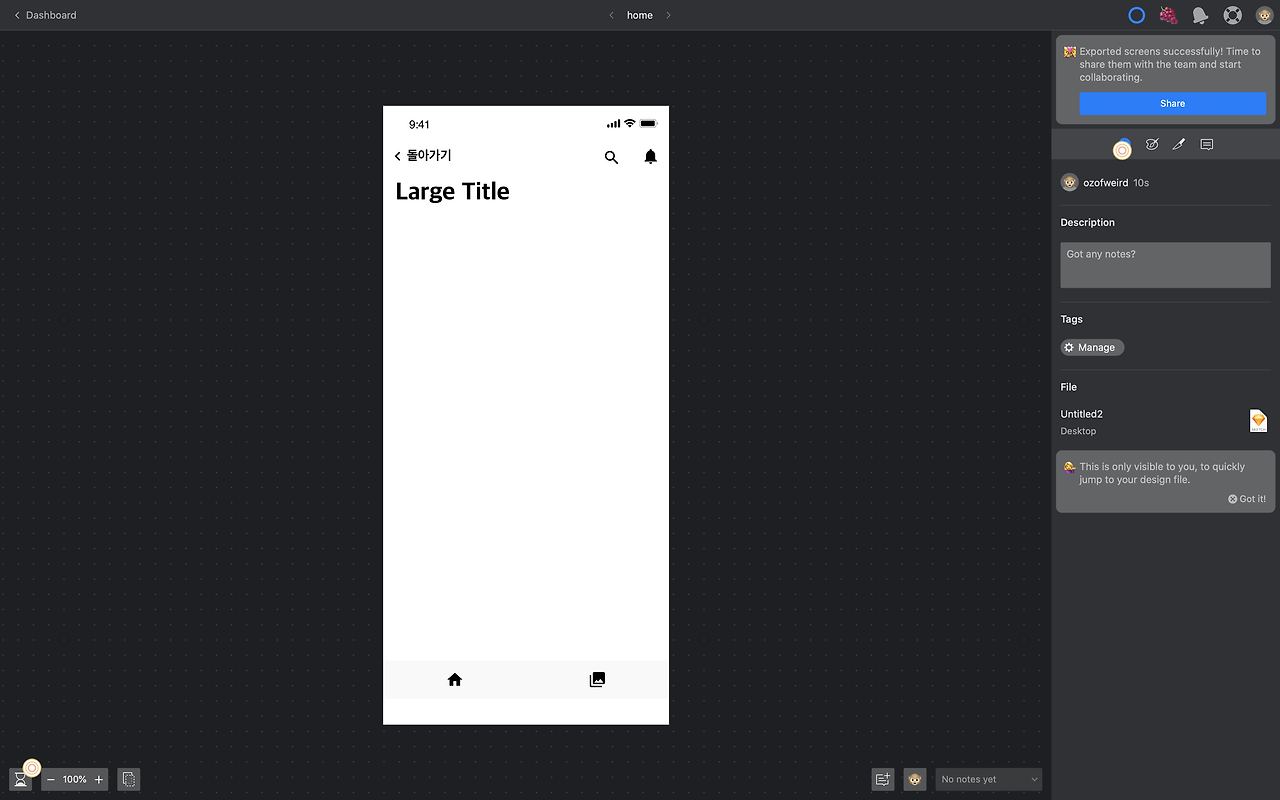Click the back chevron in the mockup

tap(398, 156)
